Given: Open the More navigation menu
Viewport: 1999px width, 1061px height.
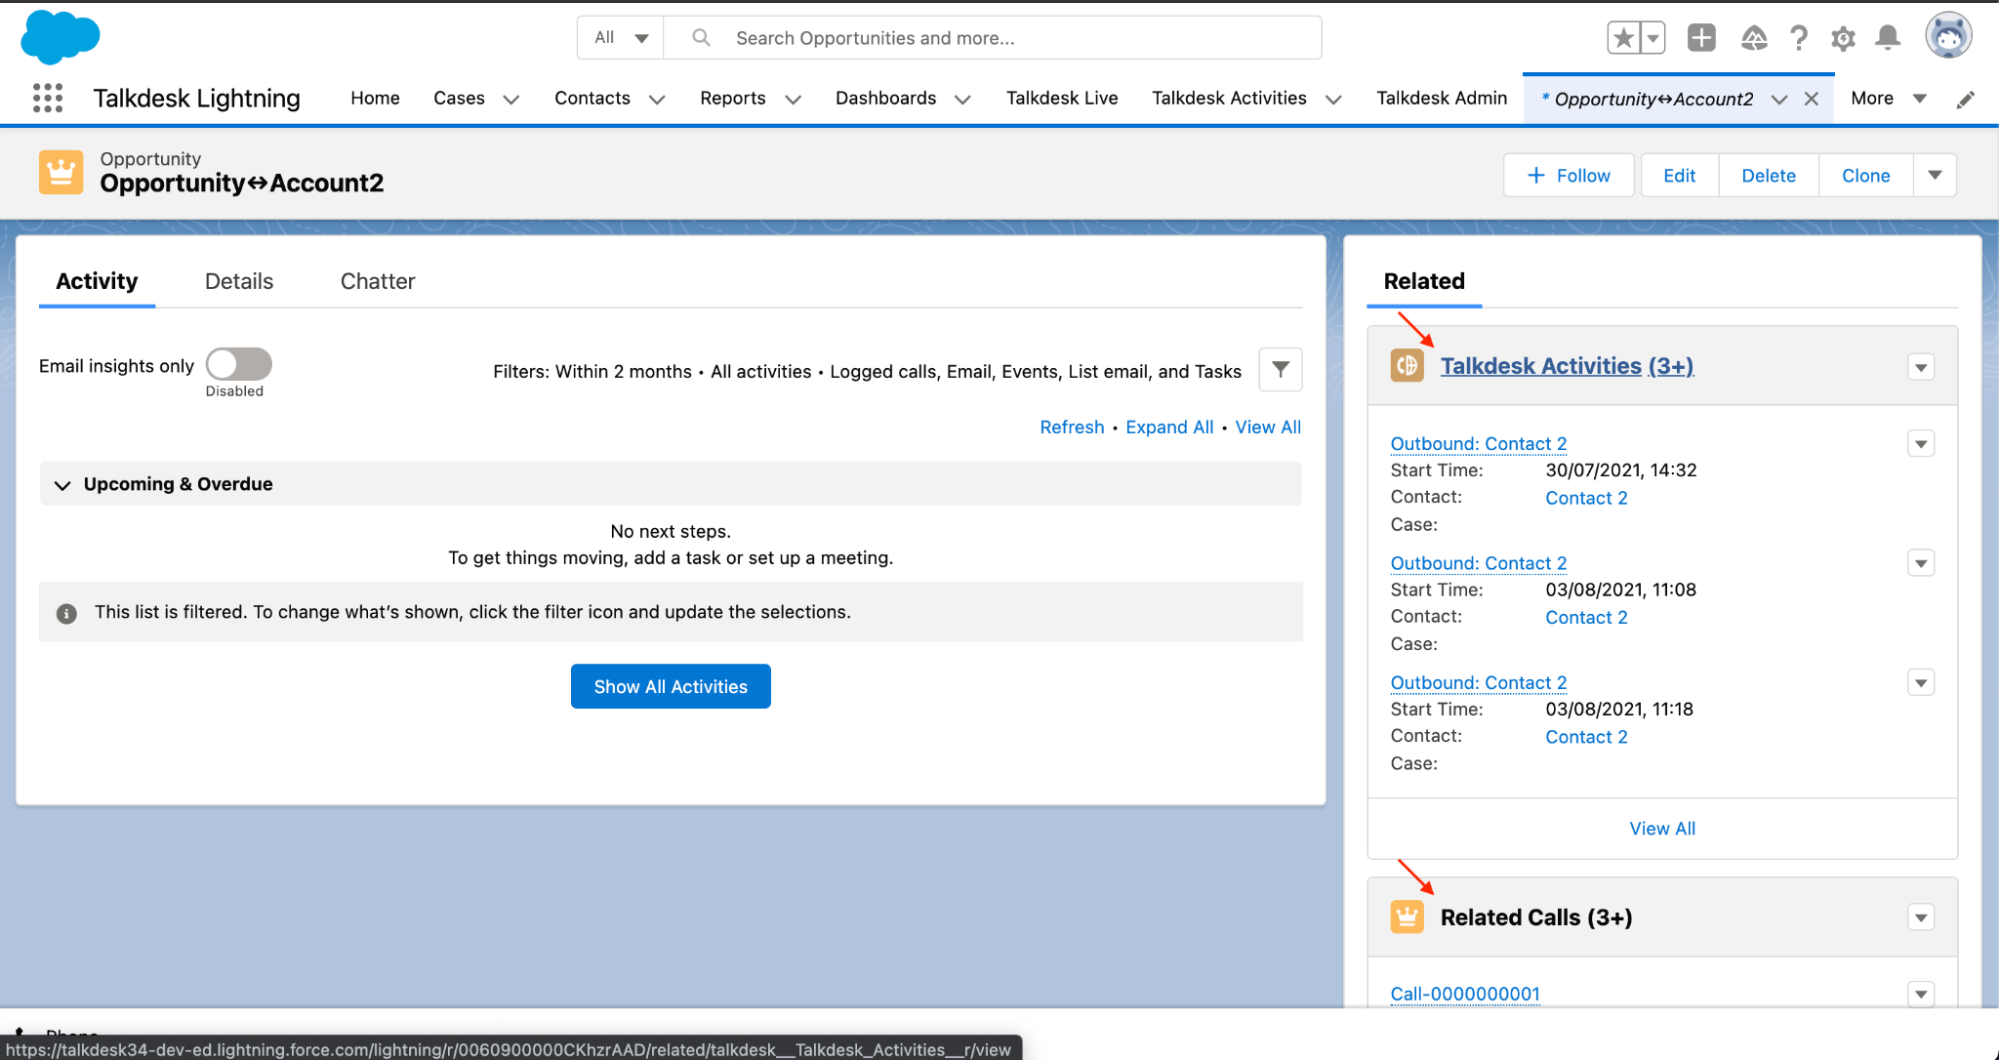Looking at the screenshot, I should tap(1888, 98).
